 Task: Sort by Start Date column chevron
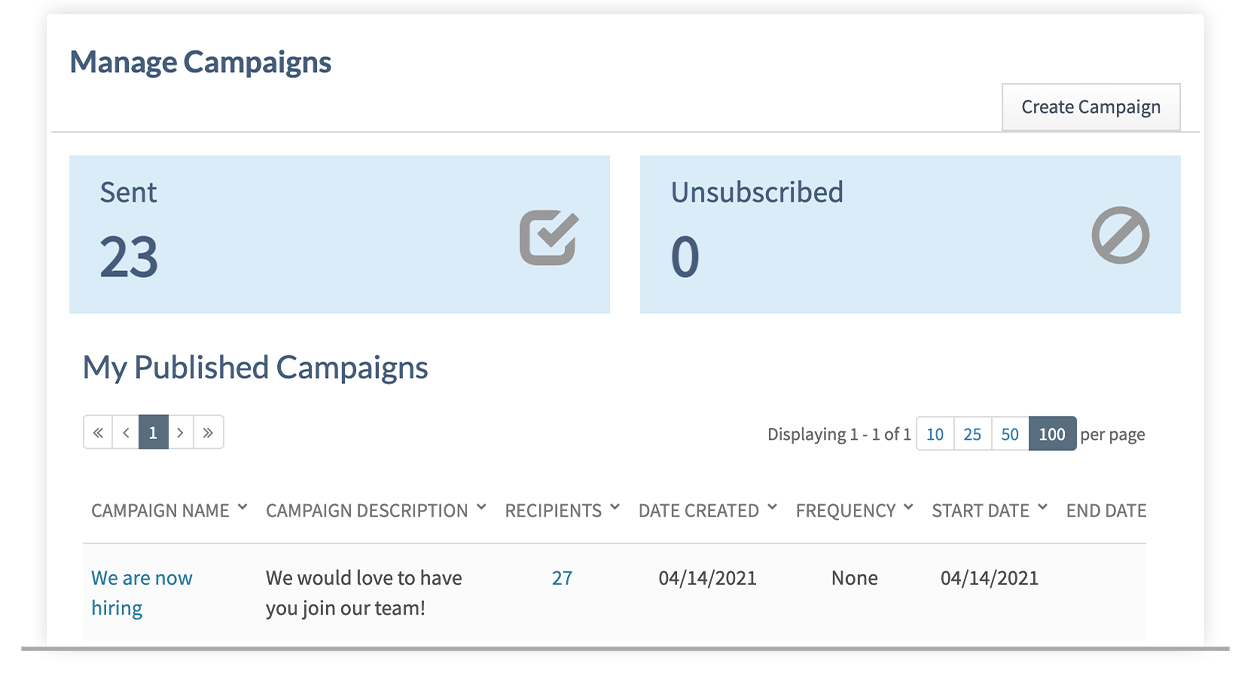[x=1042, y=508]
